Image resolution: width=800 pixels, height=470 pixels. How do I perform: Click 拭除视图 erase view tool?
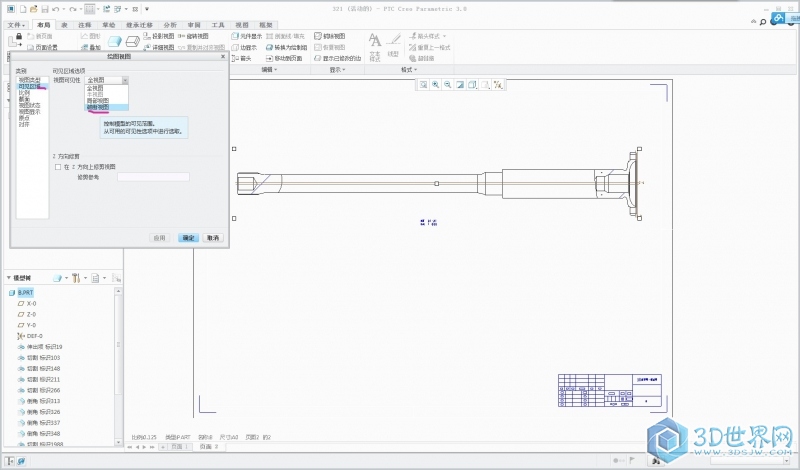coord(330,36)
